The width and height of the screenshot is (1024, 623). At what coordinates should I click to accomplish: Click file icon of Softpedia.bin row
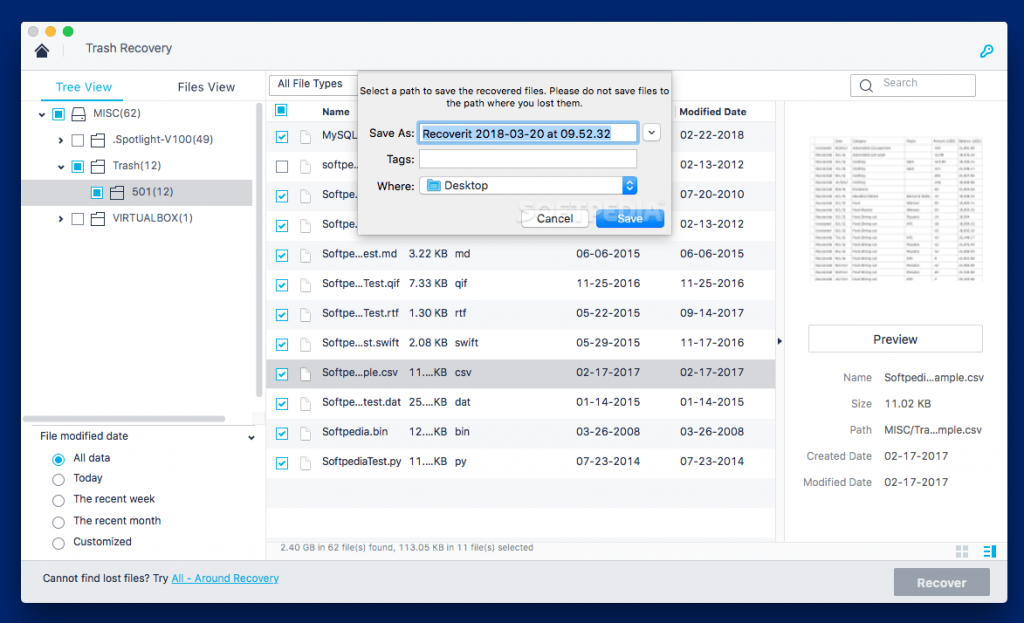305,433
